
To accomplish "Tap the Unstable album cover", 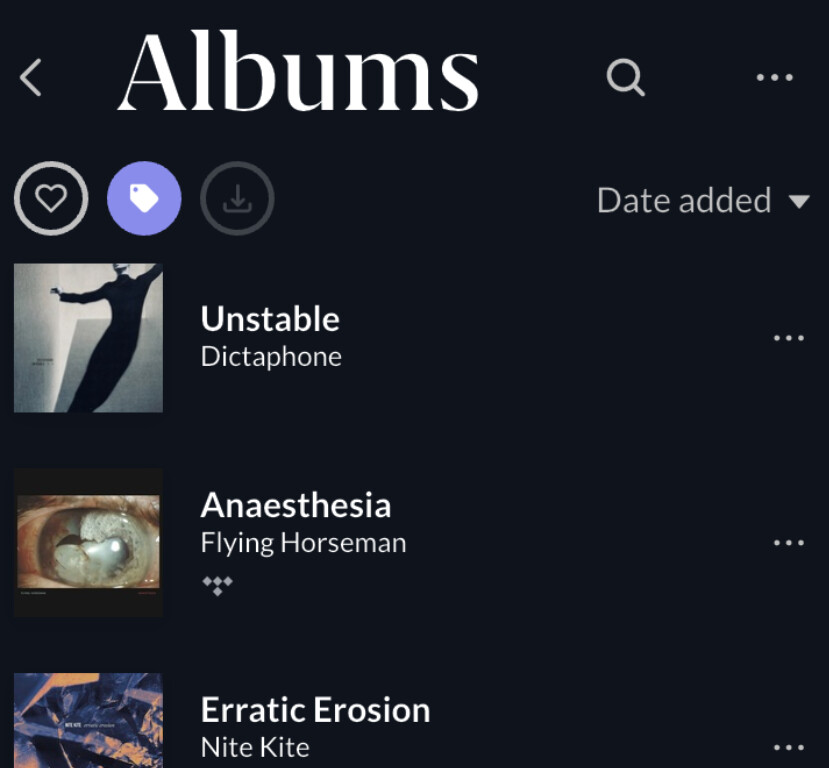I will pos(88,338).
